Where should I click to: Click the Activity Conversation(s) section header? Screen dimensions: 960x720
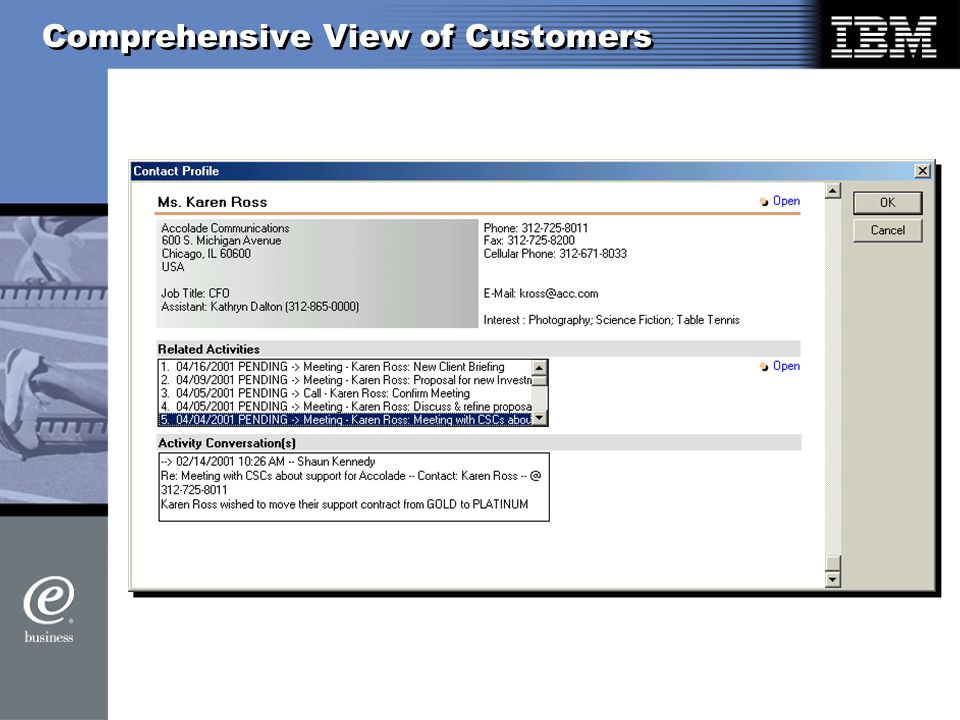478,443
